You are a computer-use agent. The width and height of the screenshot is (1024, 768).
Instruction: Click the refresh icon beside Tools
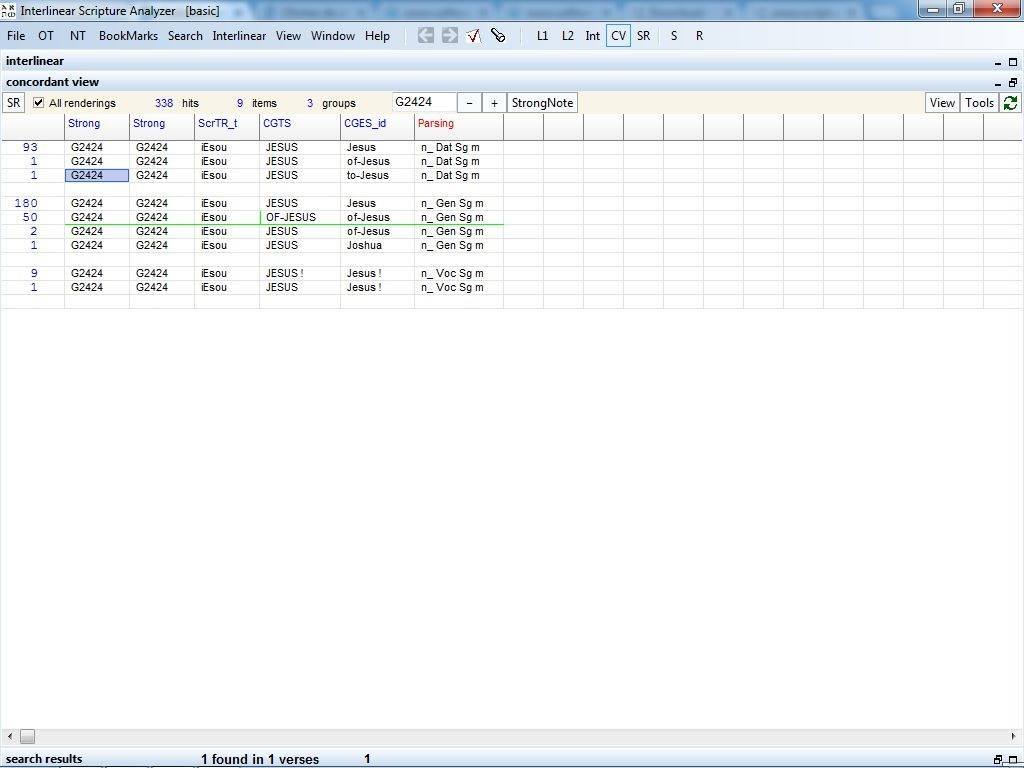1009,102
